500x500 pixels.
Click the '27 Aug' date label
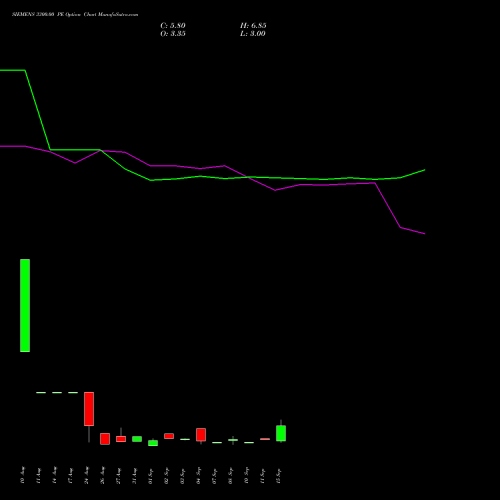point(118,476)
